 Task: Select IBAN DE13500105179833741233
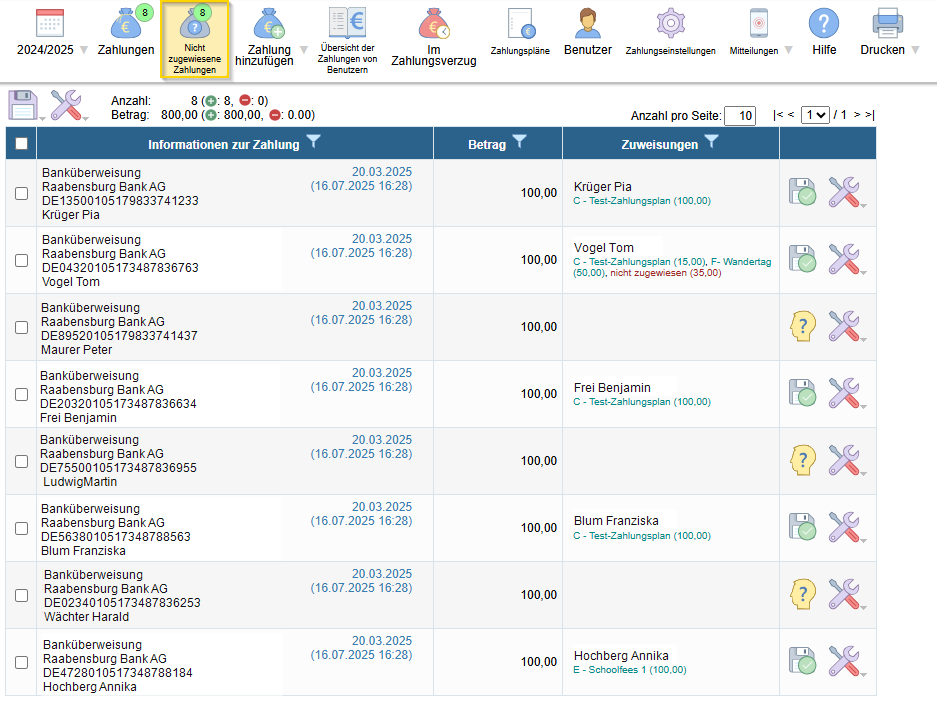pos(120,201)
